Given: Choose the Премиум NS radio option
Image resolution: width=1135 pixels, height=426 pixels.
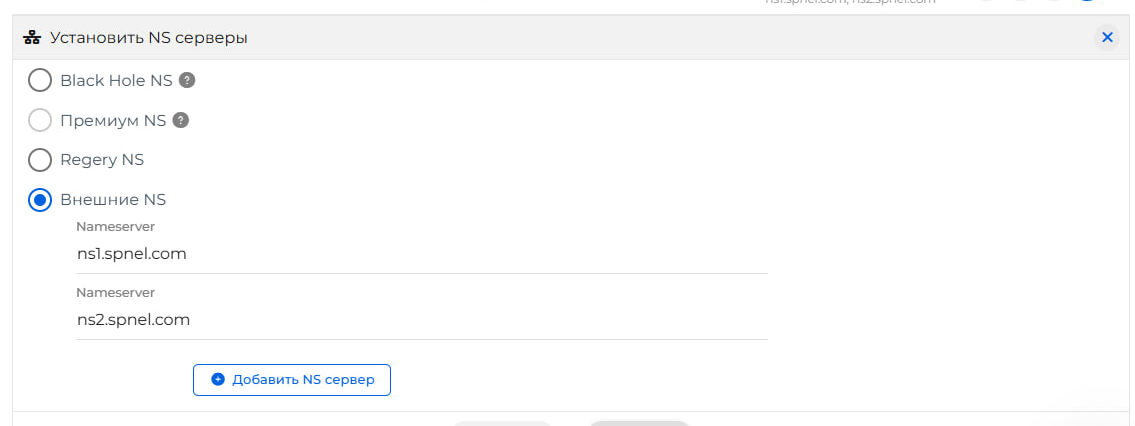Looking at the screenshot, I should (40, 120).
